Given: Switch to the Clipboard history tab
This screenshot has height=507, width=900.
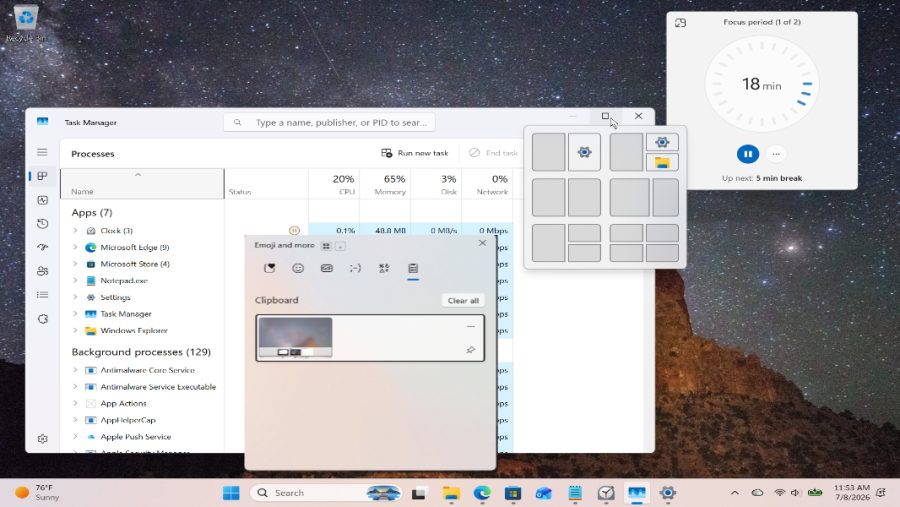Looking at the screenshot, I should pos(413,268).
